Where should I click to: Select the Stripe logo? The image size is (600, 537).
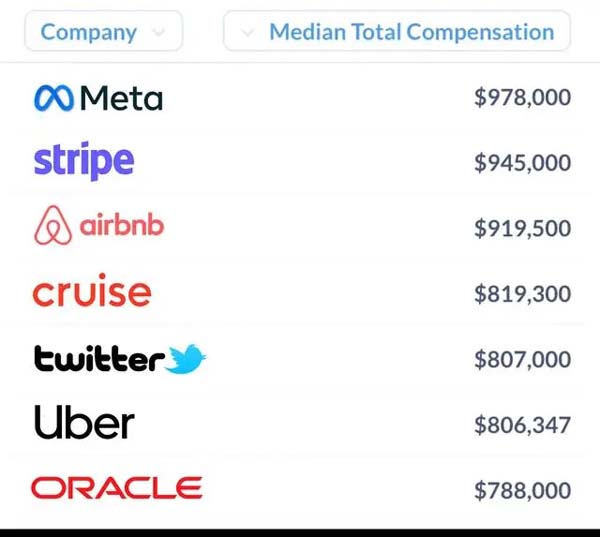click(84, 161)
